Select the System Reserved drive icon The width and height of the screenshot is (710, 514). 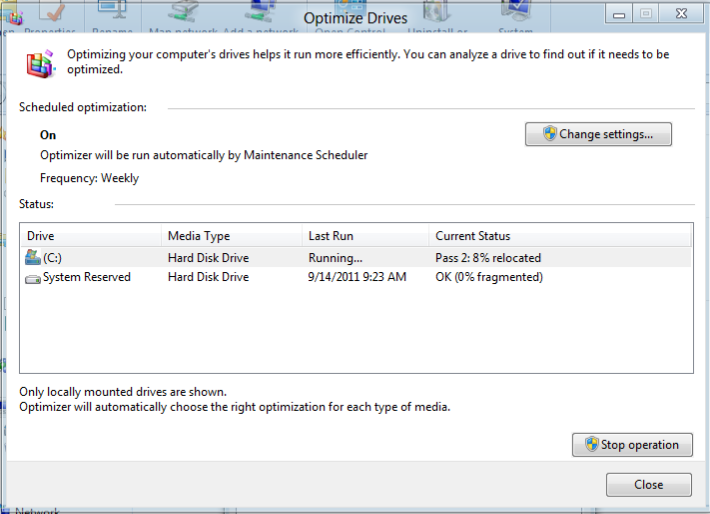point(33,278)
